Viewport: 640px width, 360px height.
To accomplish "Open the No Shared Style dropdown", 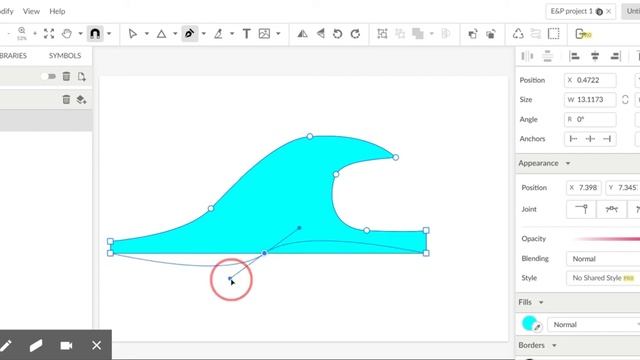I will [603, 278].
